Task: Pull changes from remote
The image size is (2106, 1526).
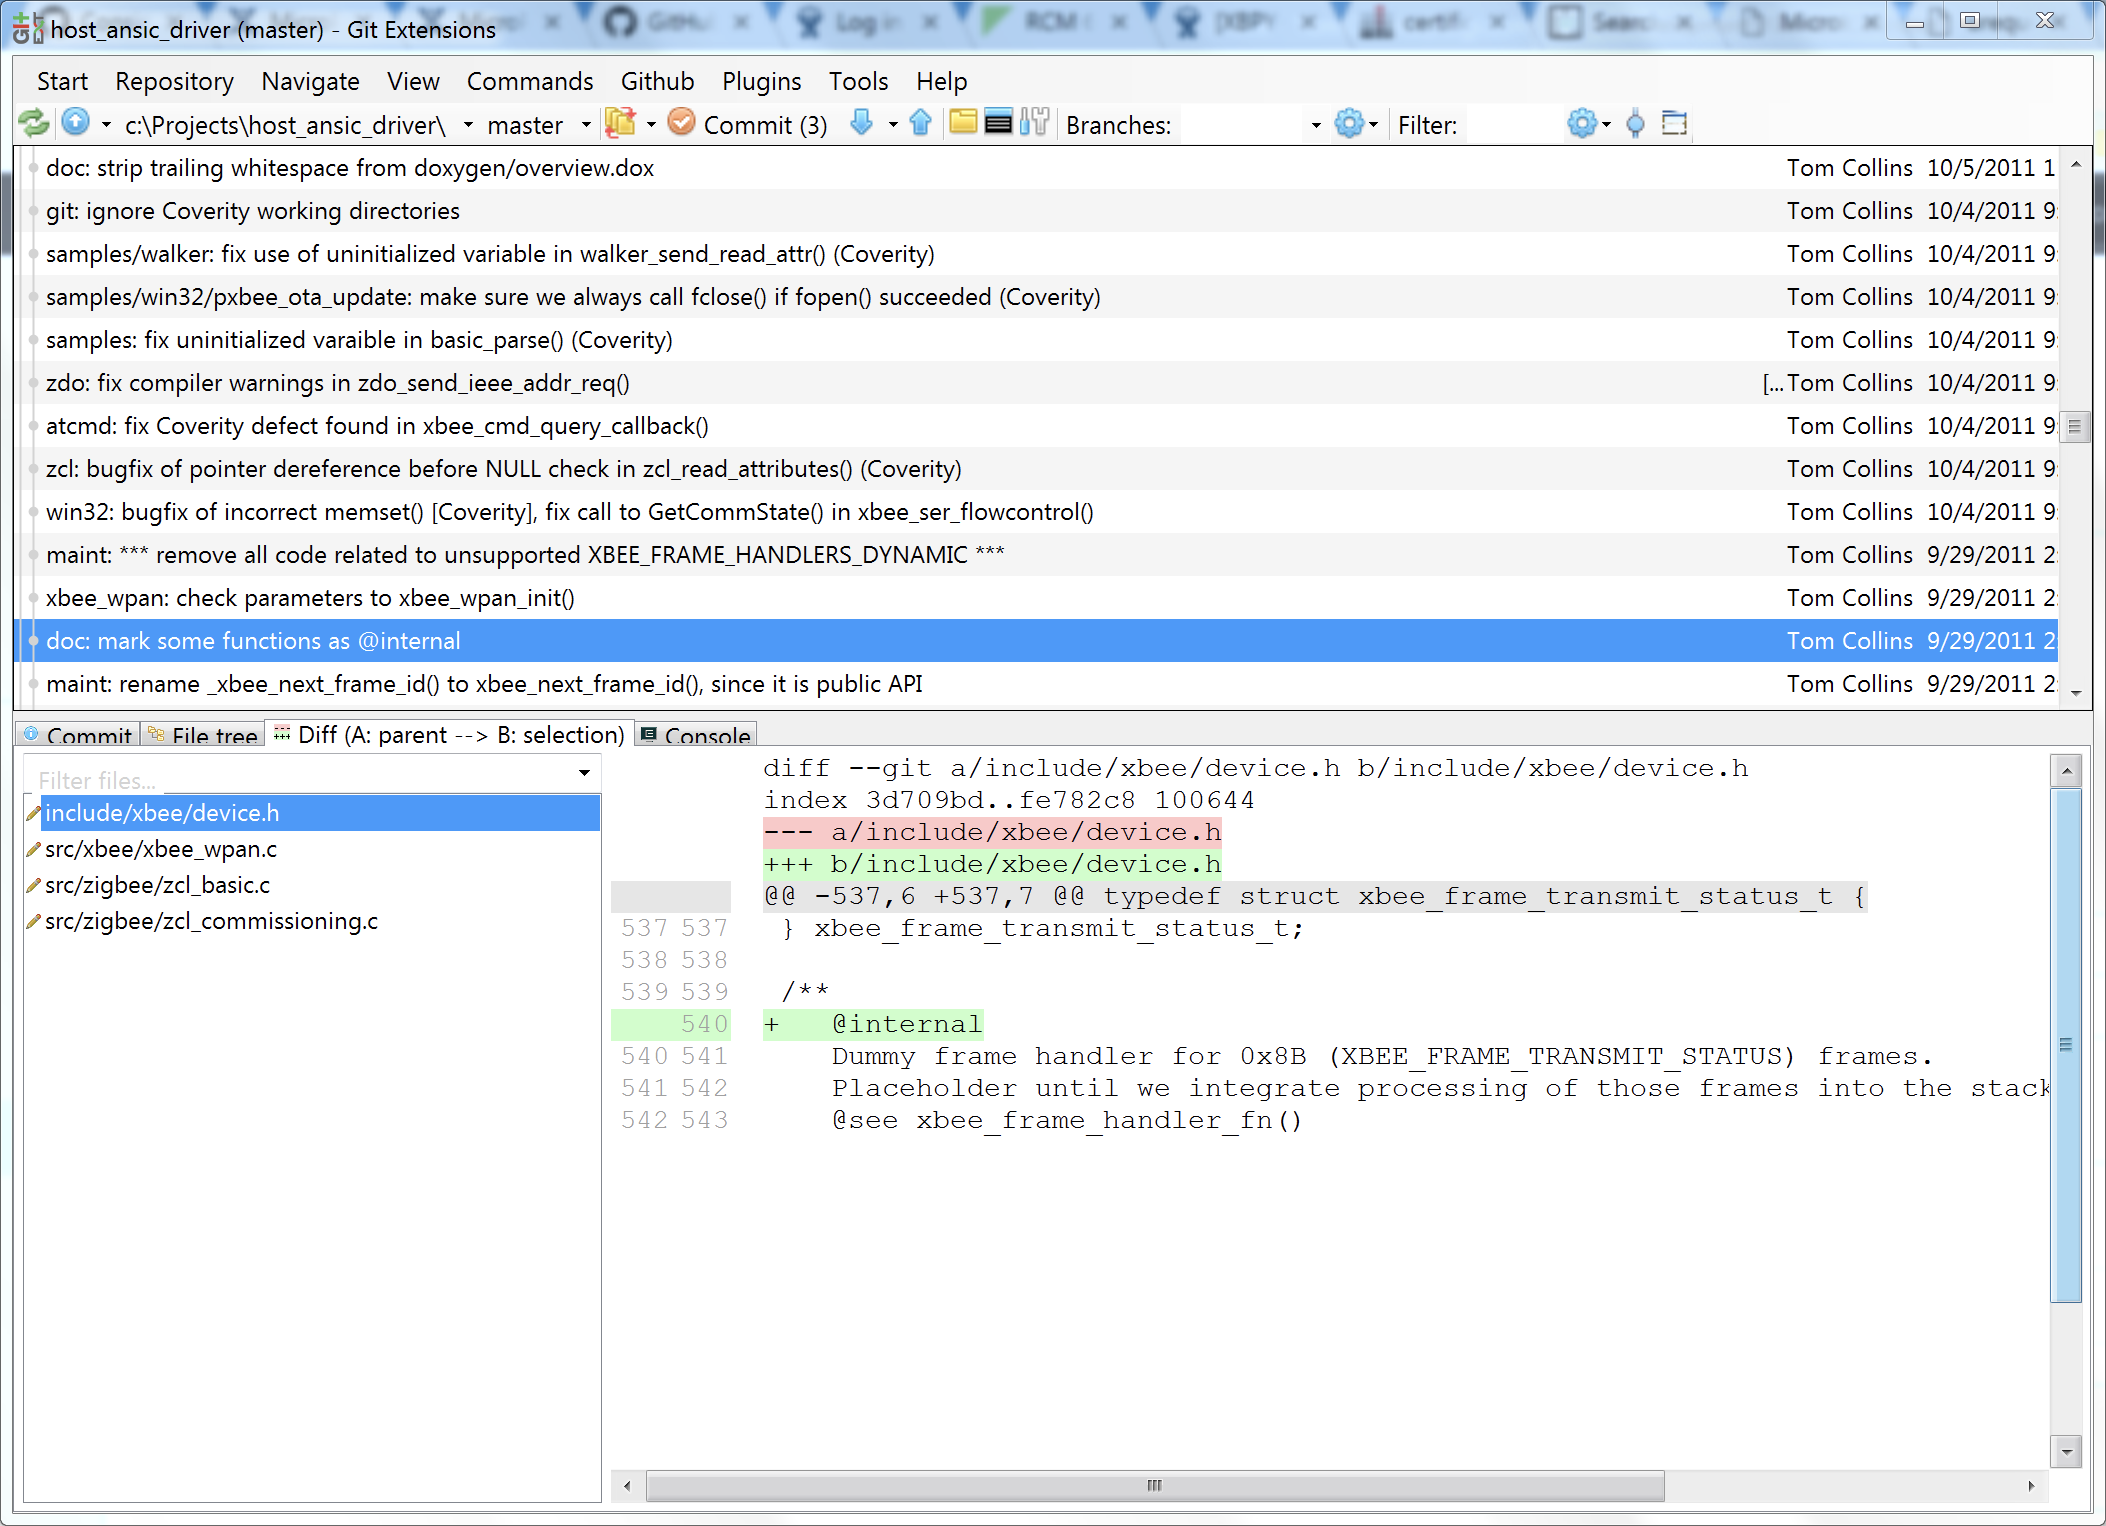Action: pos(860,123)
